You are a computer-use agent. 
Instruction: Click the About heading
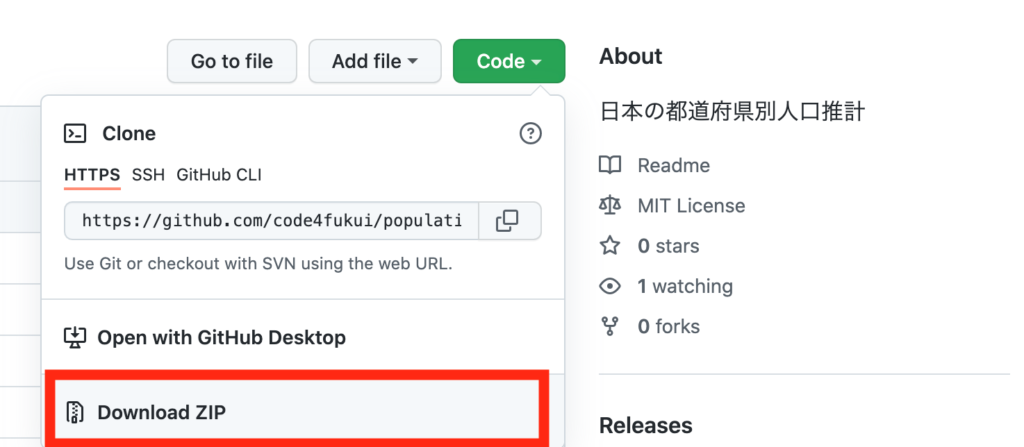(630, 56)
